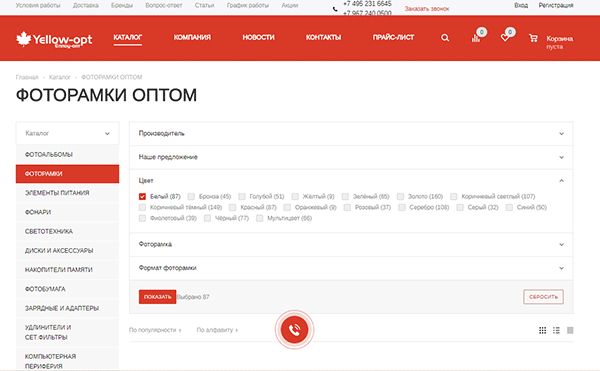Collapse the Цвет filter section
Screen dimensions: 600x371
351,181
